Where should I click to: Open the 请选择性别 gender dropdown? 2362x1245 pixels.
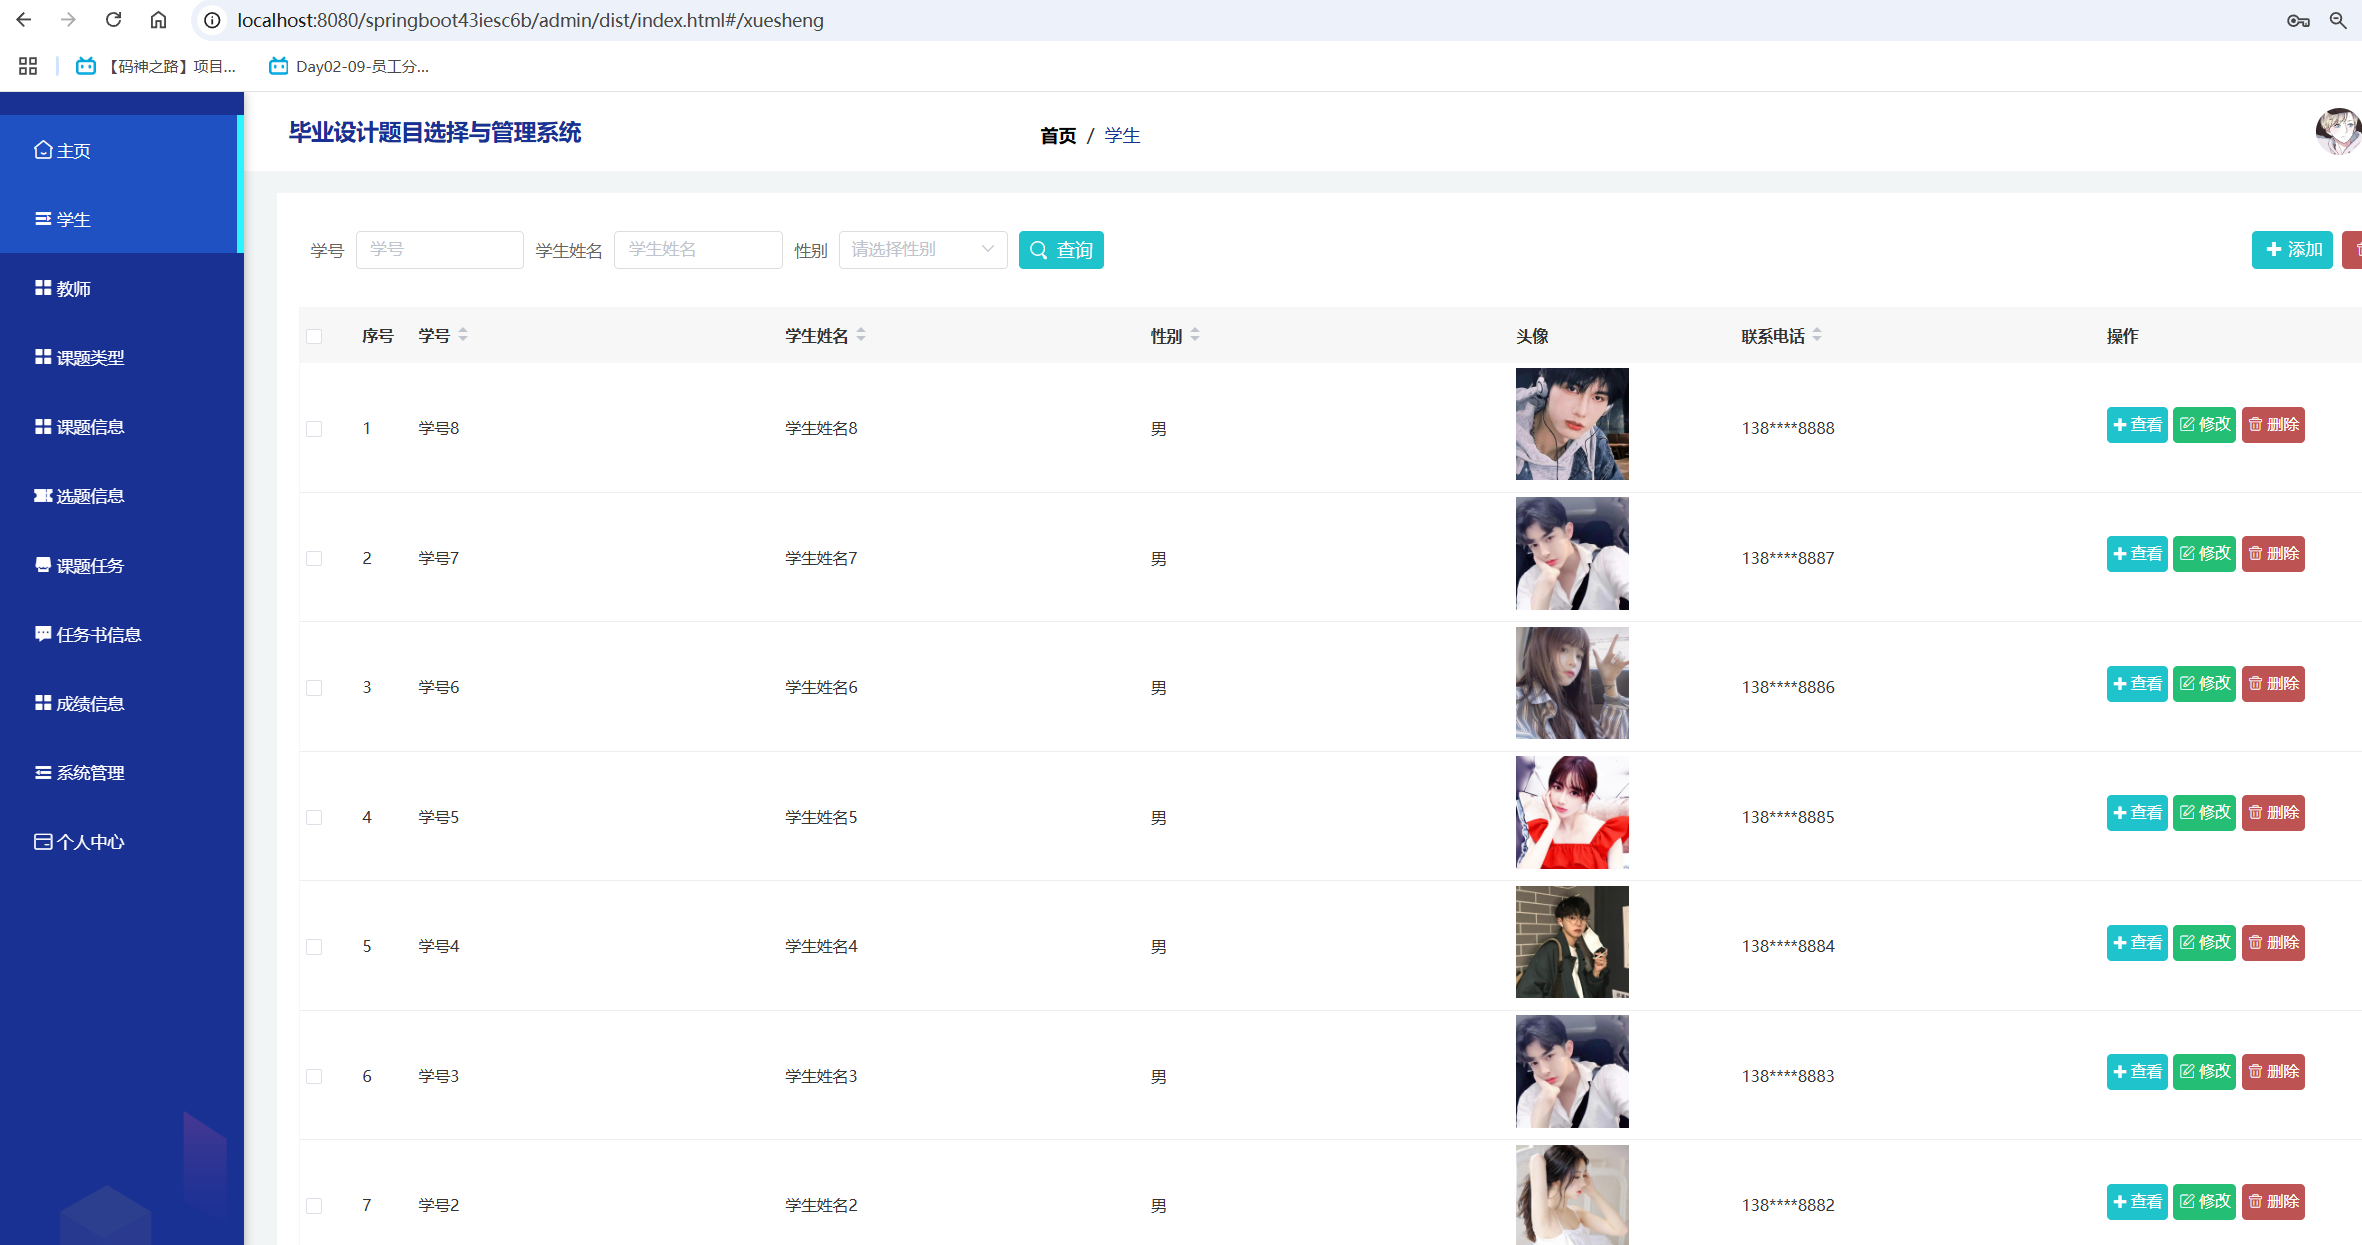coord(922,250)
